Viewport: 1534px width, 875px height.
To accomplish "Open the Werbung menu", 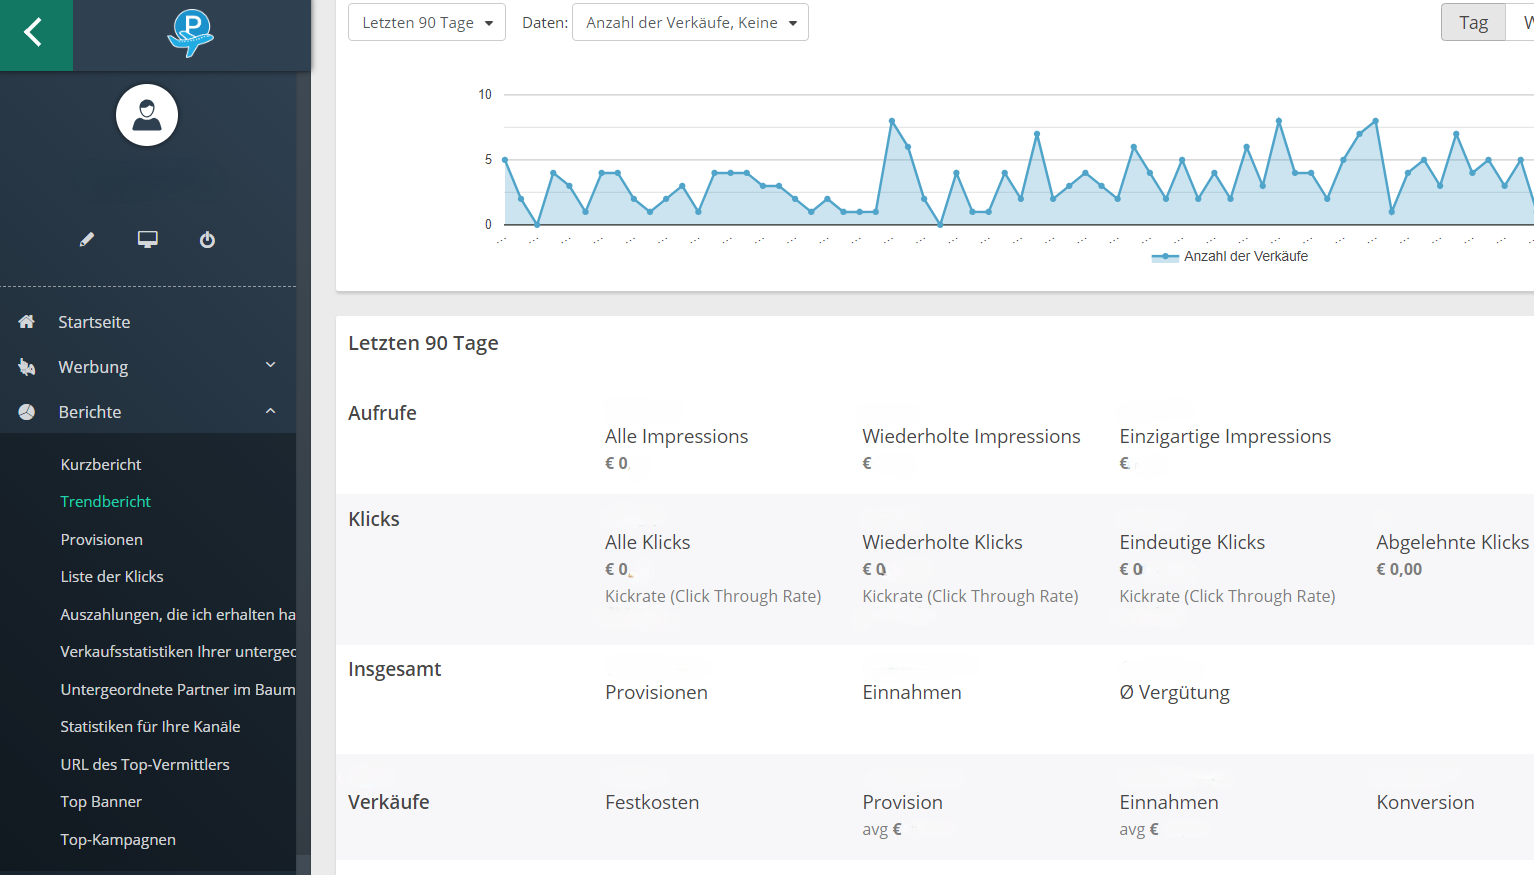I will click(93, 367).
